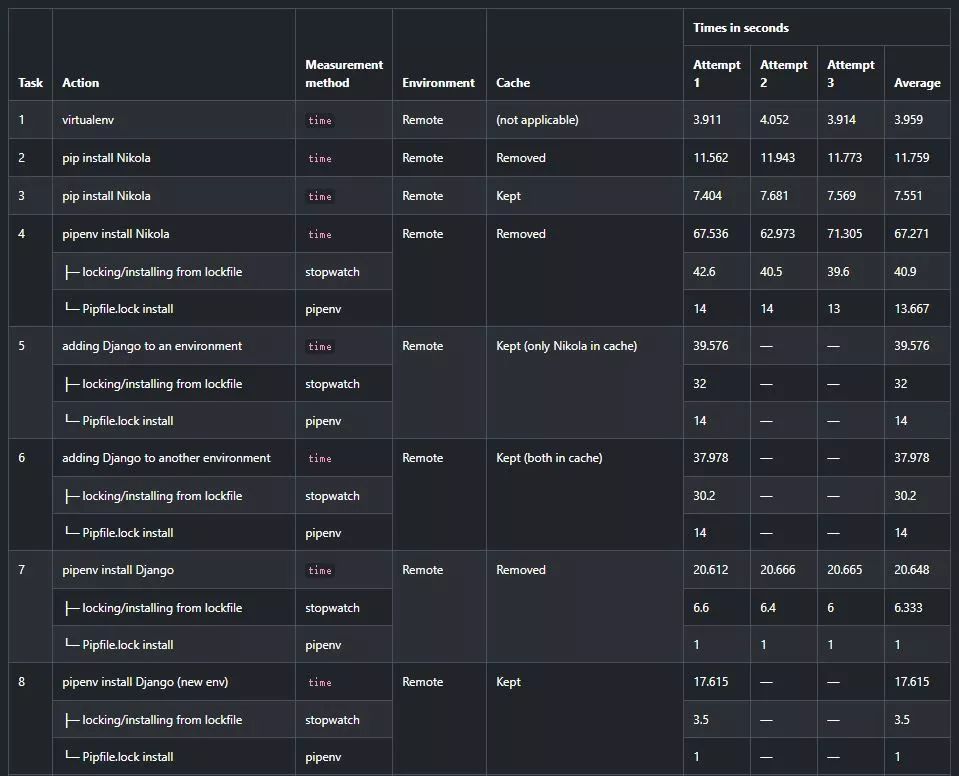Select the "Action" column header

81,83
